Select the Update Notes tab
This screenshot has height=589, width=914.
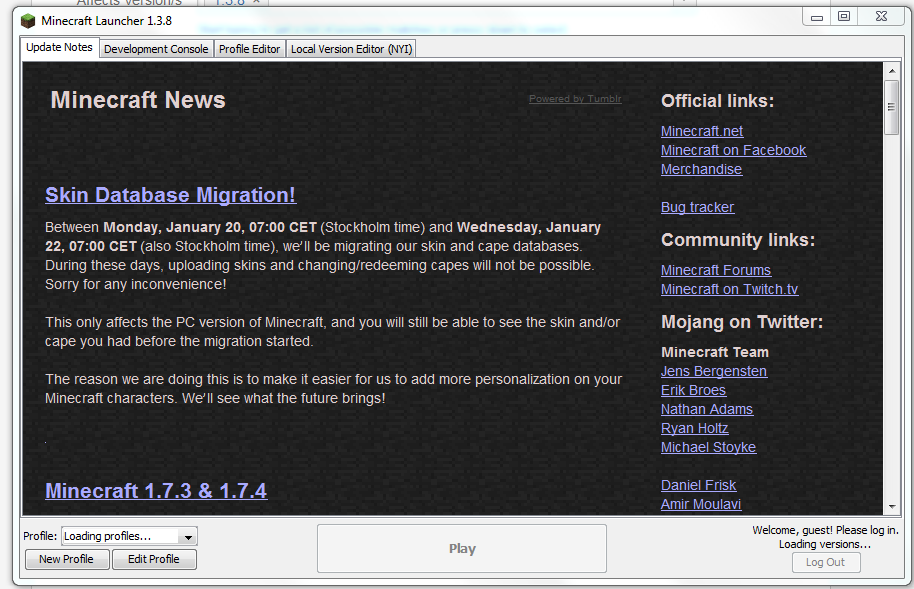click(60, 48)
